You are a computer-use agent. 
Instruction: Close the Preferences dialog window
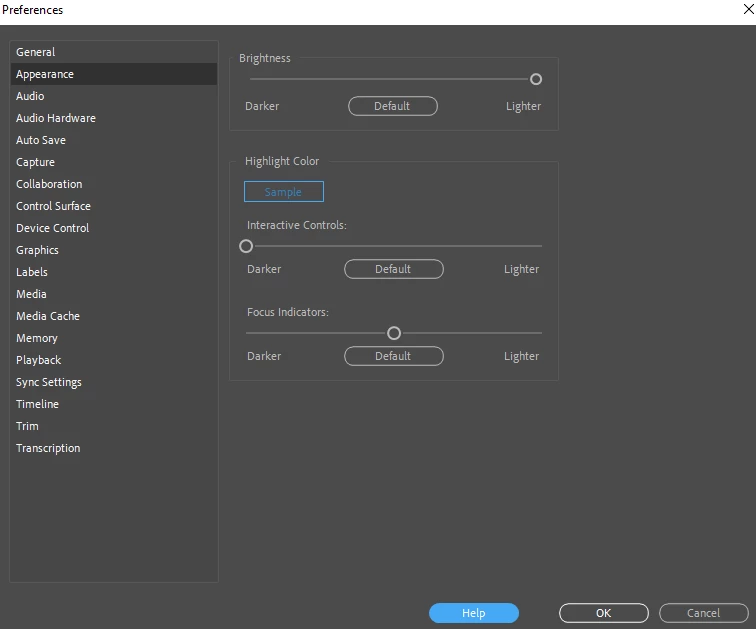click(748, 9)
